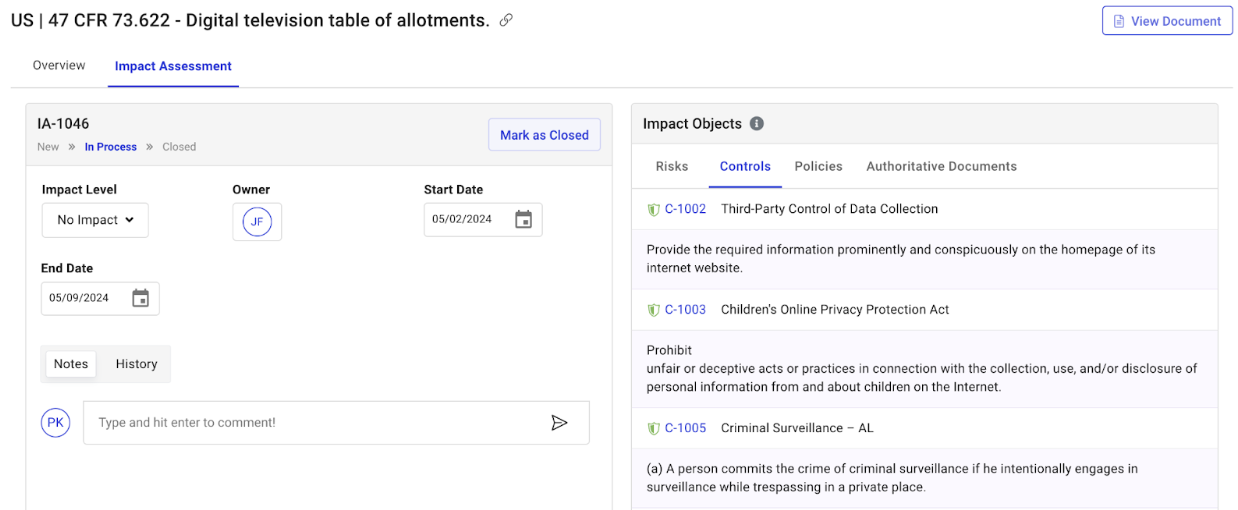Open the Start Date calendar picker icon
1238x510 pixels.
523,220
